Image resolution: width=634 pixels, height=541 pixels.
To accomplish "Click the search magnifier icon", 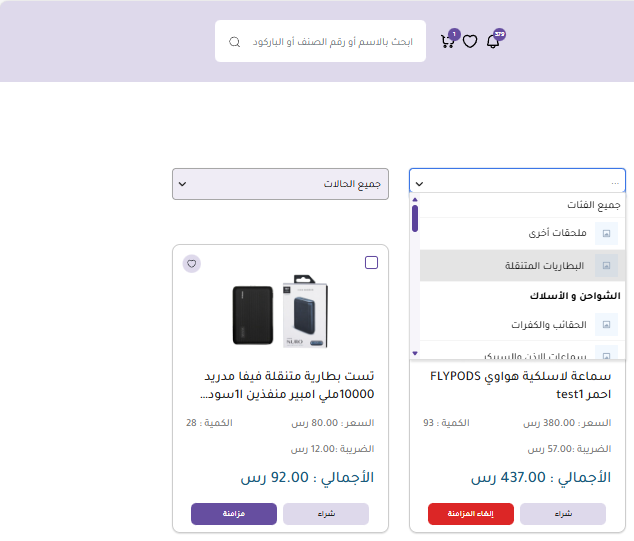I will point(234,42).
